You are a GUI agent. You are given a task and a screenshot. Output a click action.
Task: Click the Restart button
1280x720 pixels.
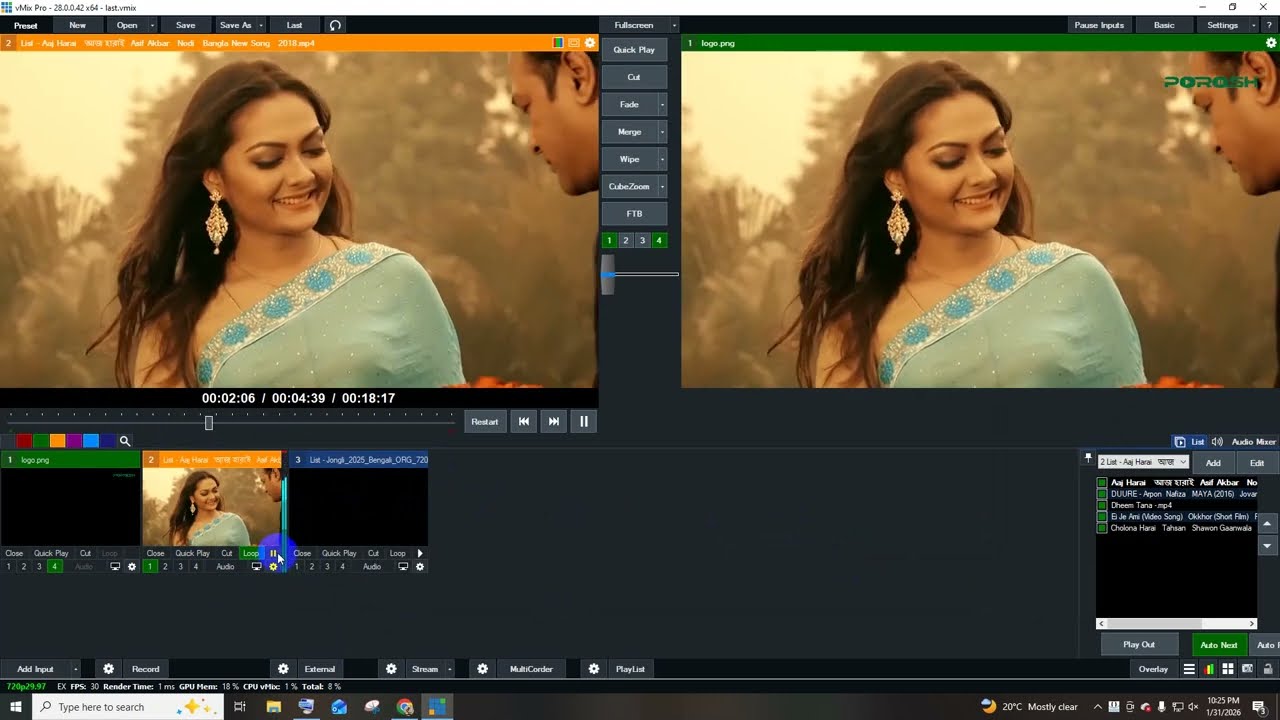coord(485,422)
